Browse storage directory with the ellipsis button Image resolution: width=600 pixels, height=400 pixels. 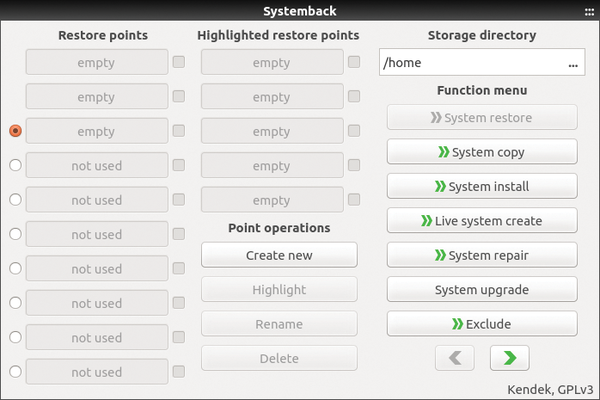pos(573,62)
